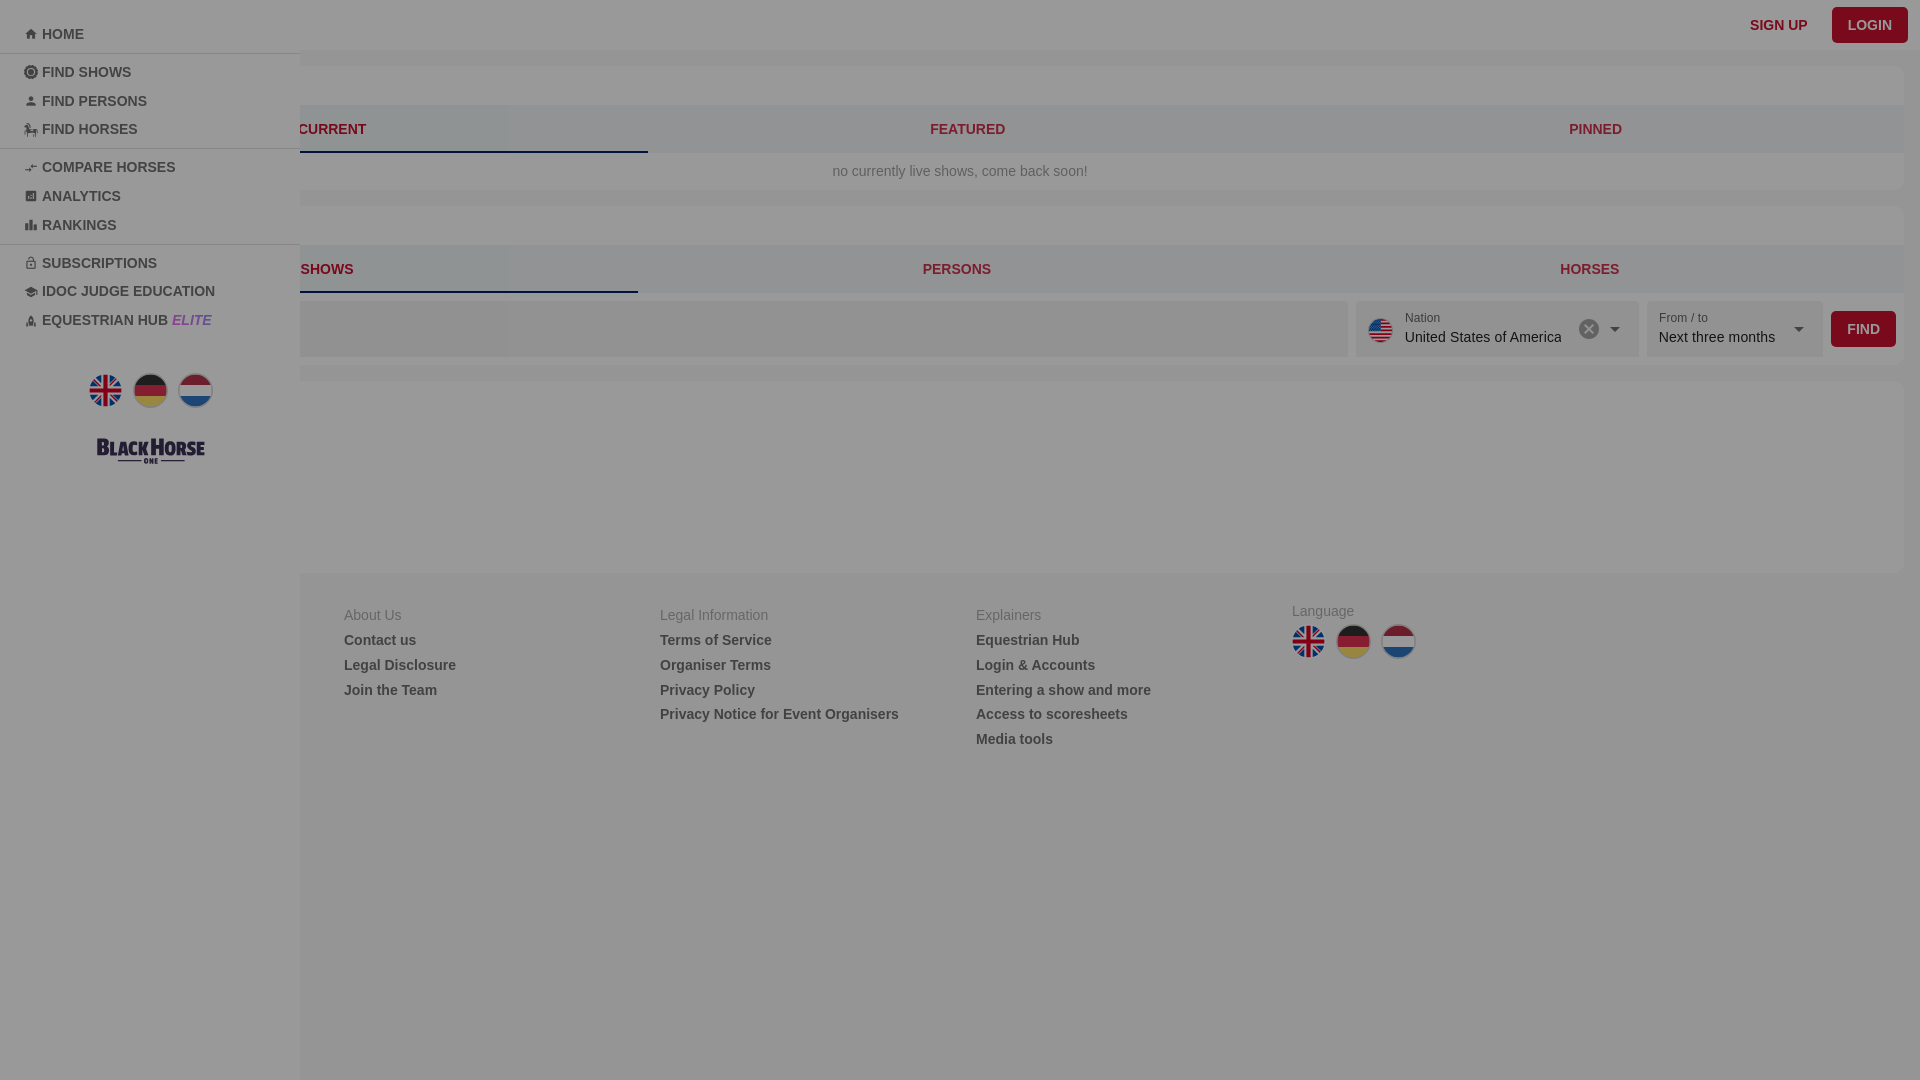Screen dimensions: 1920x1080
Task: Open Organiser Terms link
Action: (x=715, y=665)
